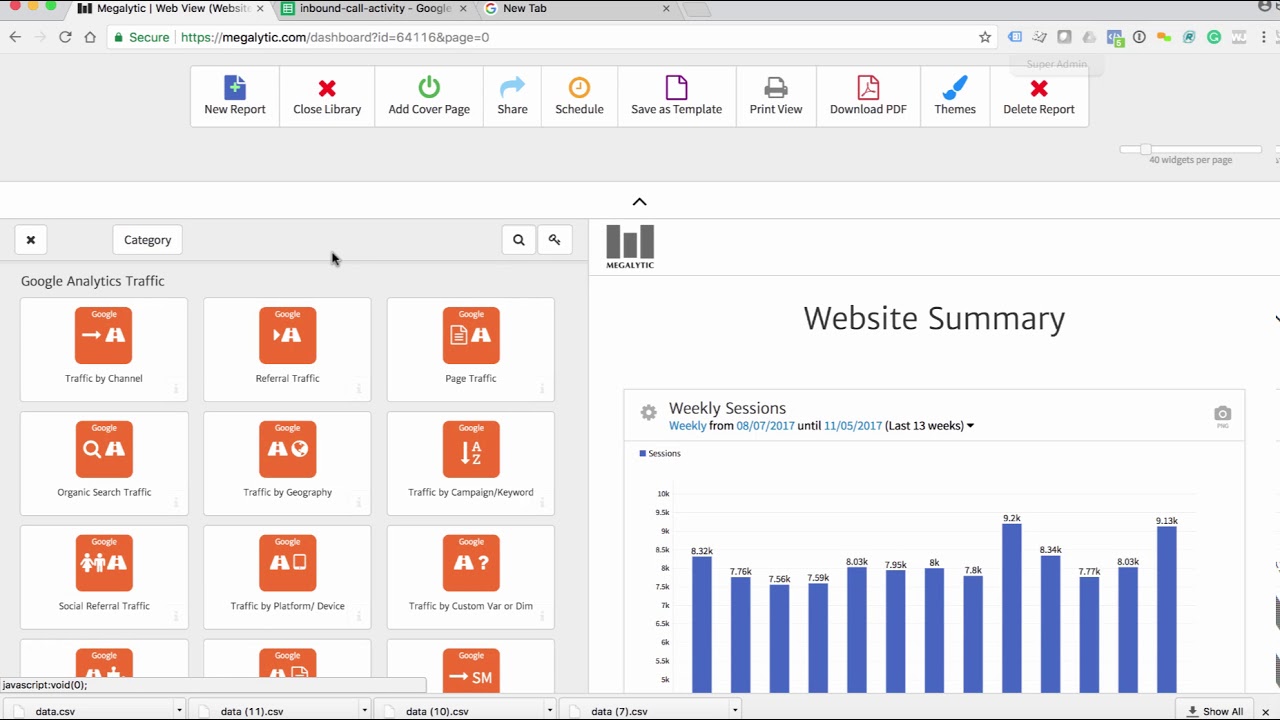Add Traffic by Custom Var or Dim widget
The width and height of the screenshot is (1280, 720).
point(471,577)
